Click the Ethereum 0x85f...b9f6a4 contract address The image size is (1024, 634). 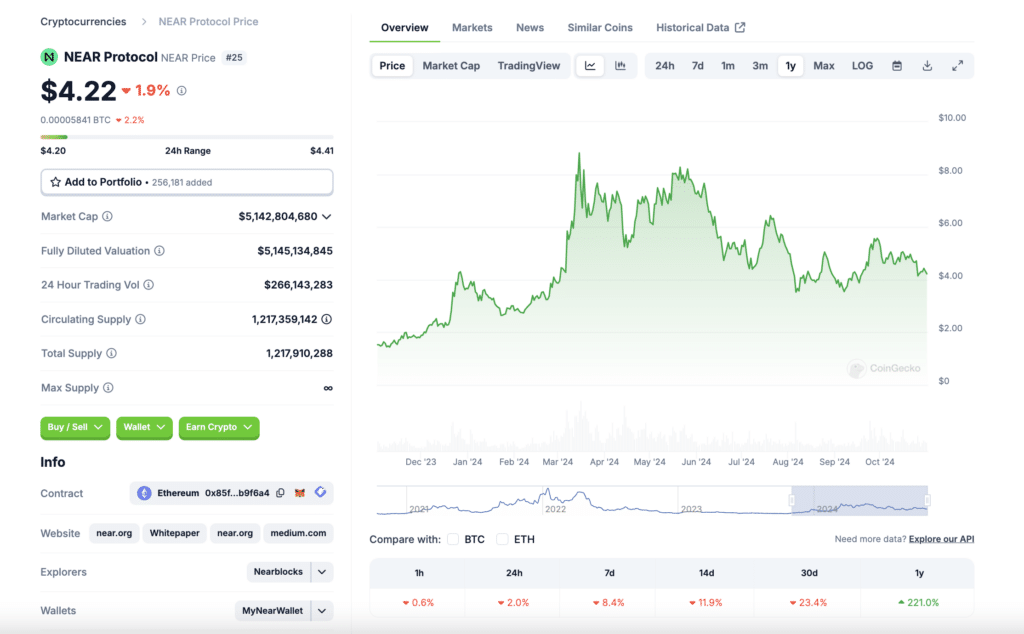click(x=213, y=493)
